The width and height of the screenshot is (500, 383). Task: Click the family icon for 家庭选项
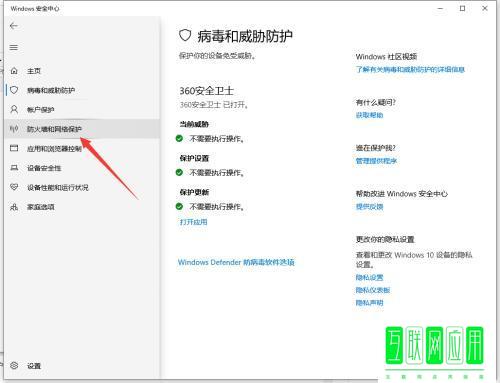[14, 207]
